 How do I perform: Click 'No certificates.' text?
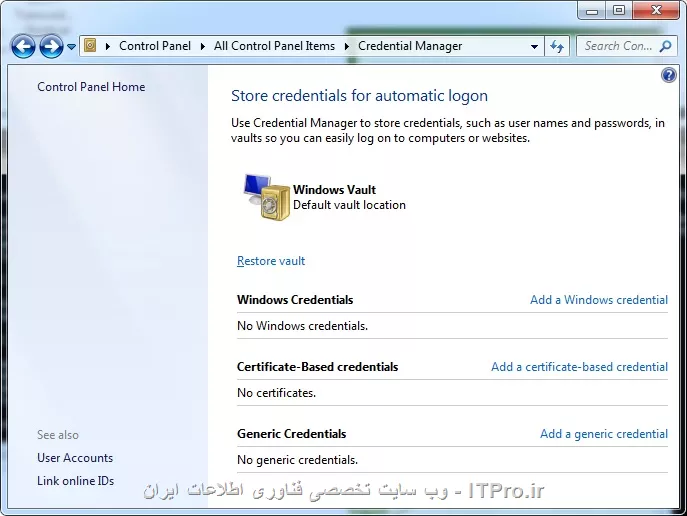[x=276, y=393]
